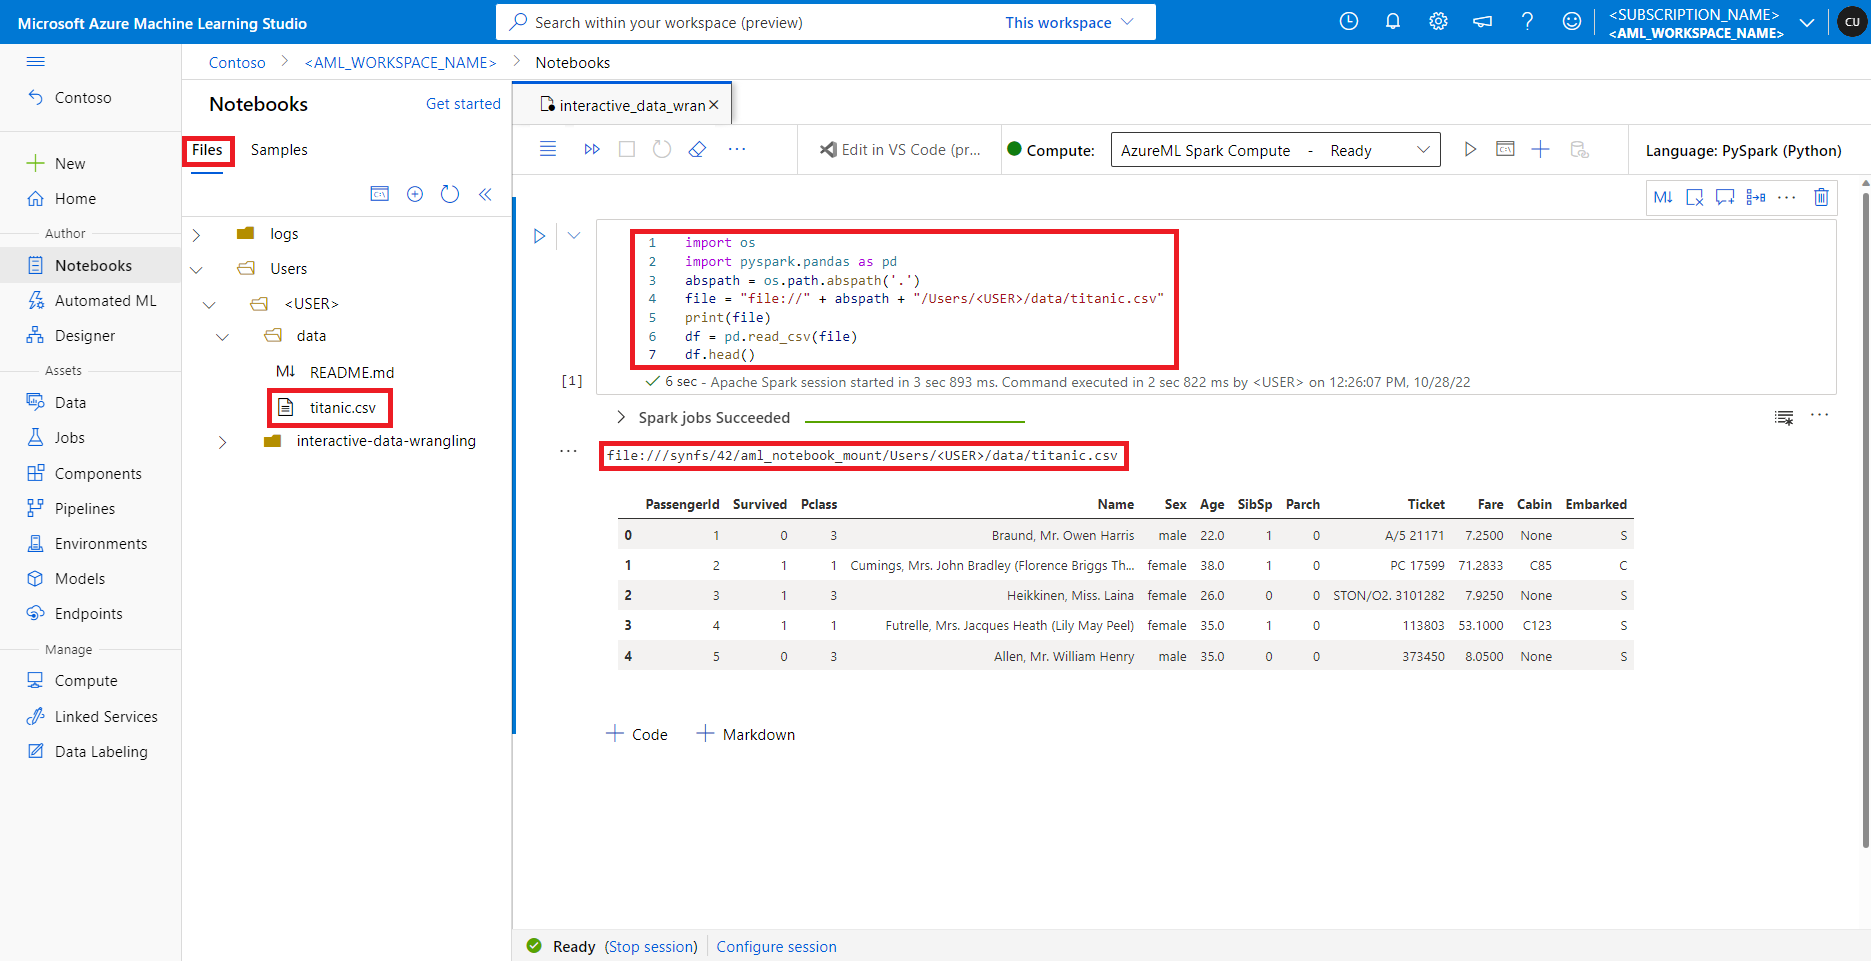This screenshot has width=1871, height=961.
Task: Add a new cell with the plus icon
Action: 1540,148
